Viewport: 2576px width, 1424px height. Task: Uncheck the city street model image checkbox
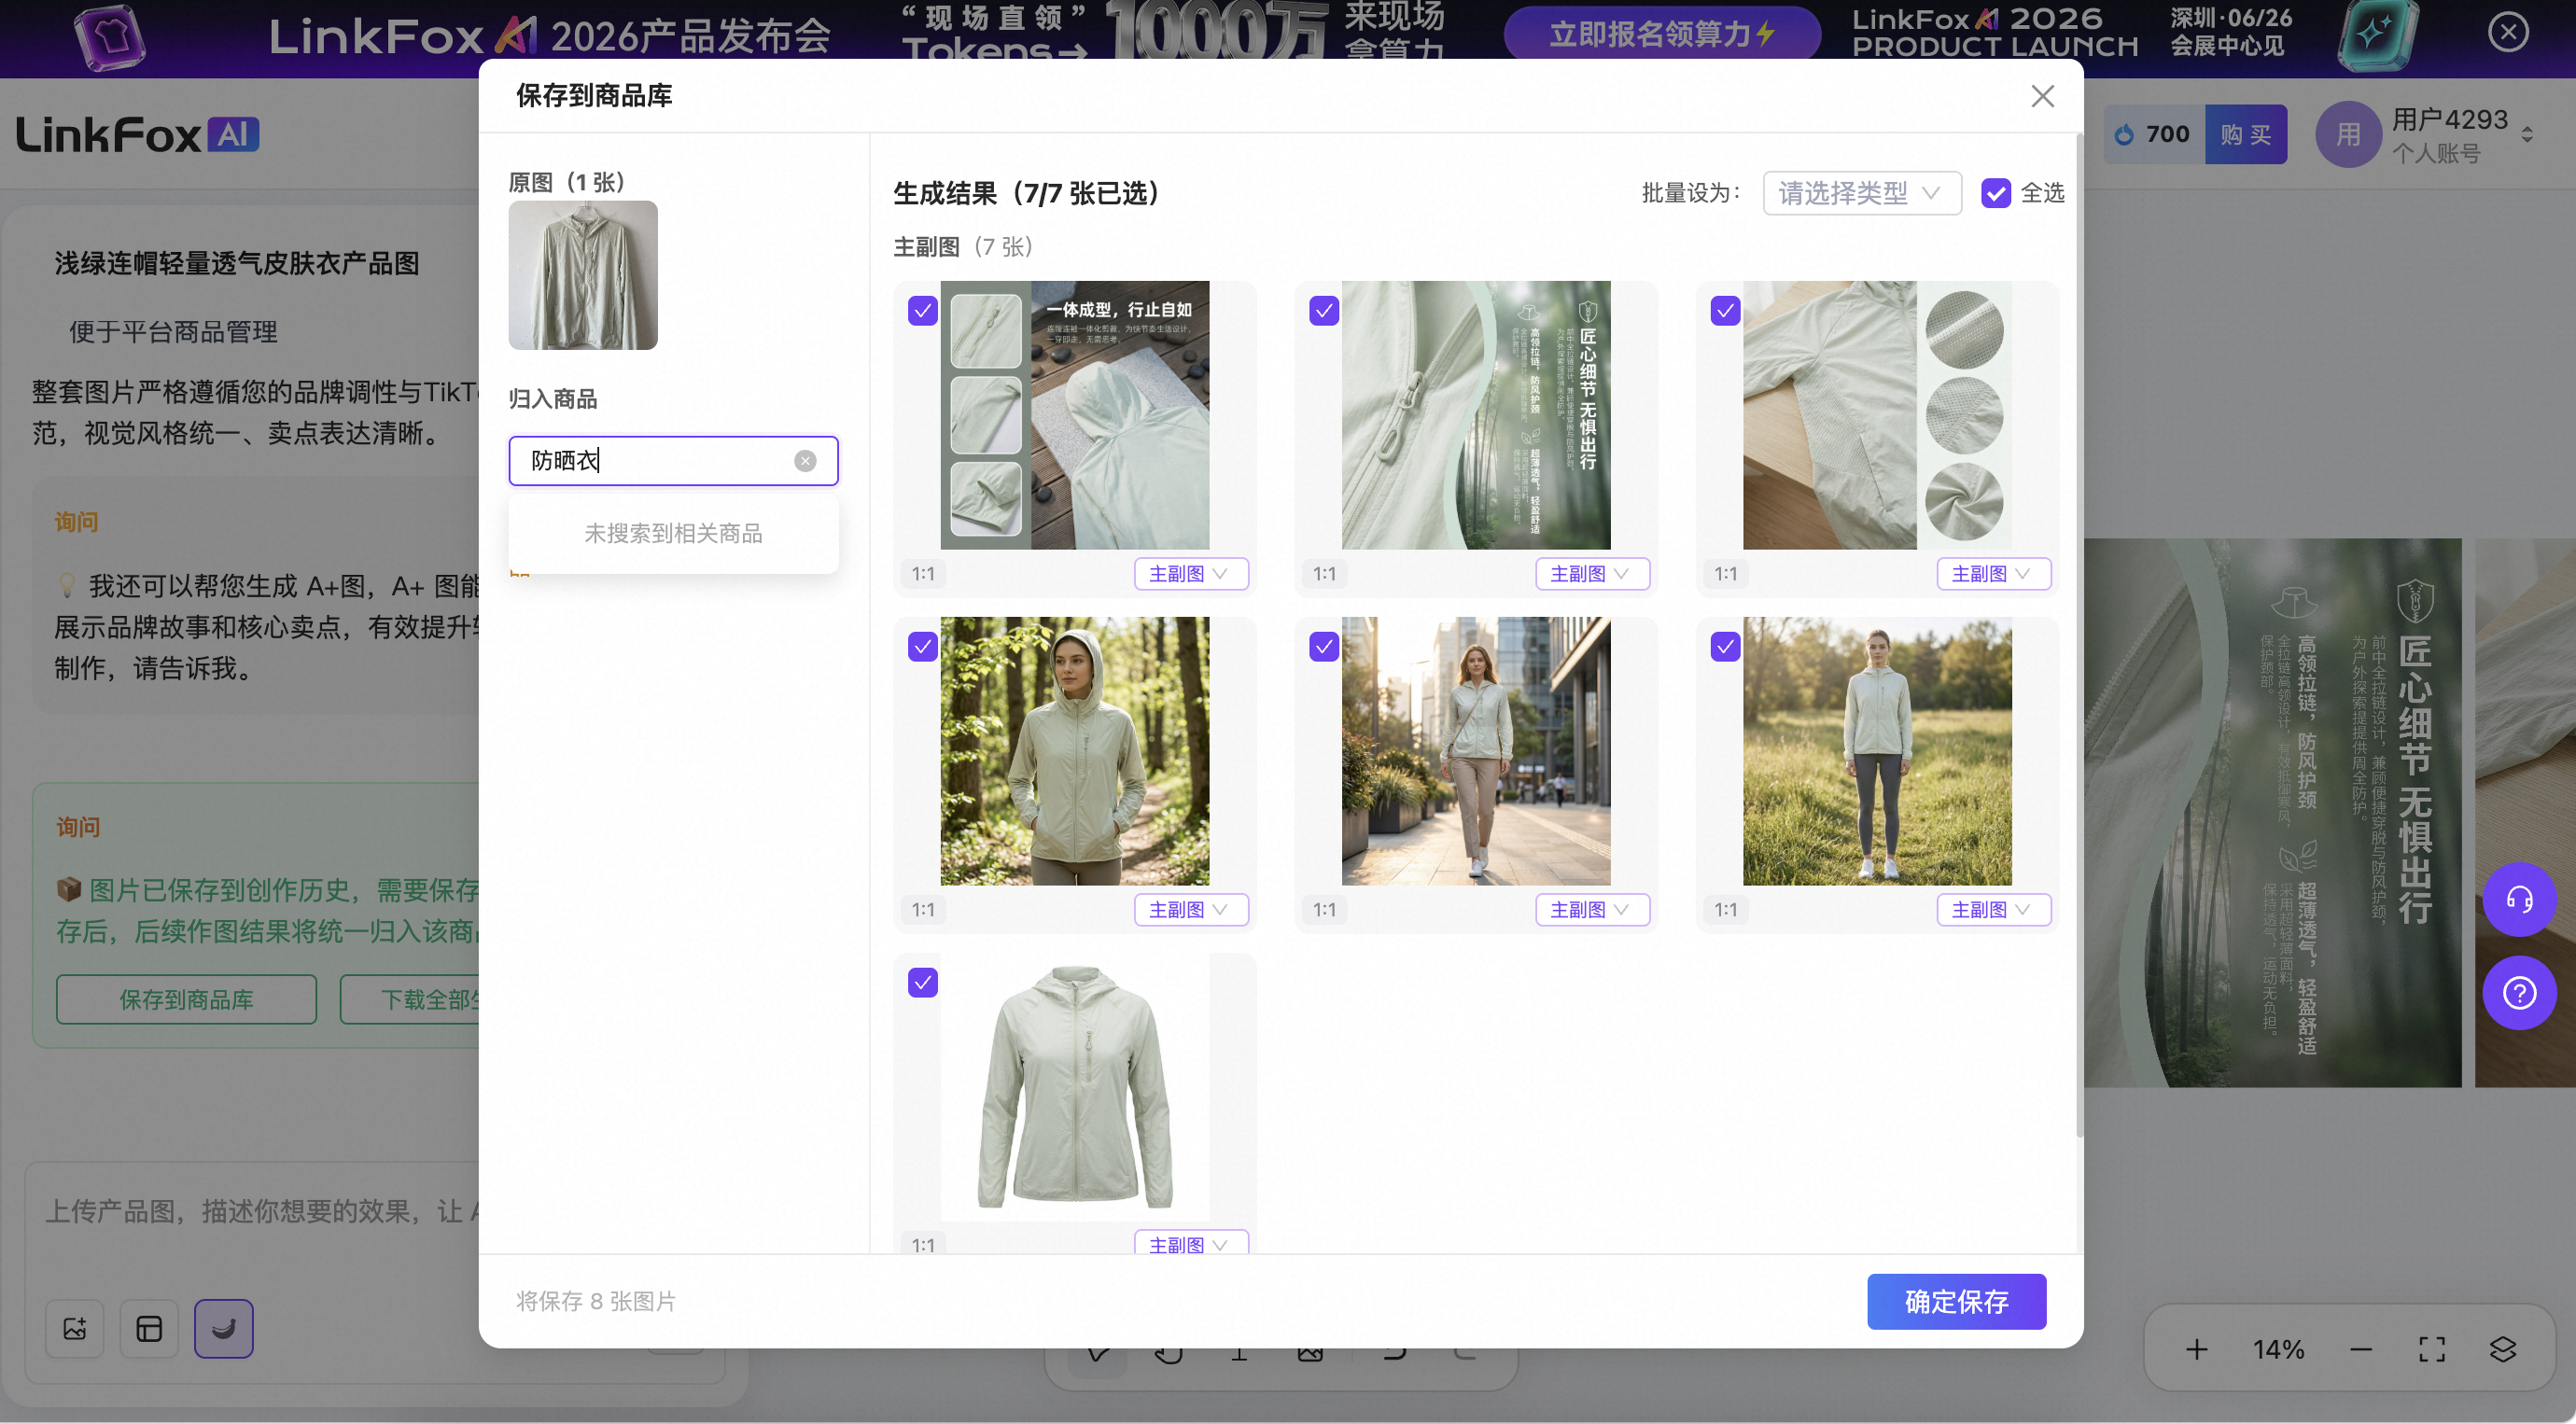[1324, 647]
